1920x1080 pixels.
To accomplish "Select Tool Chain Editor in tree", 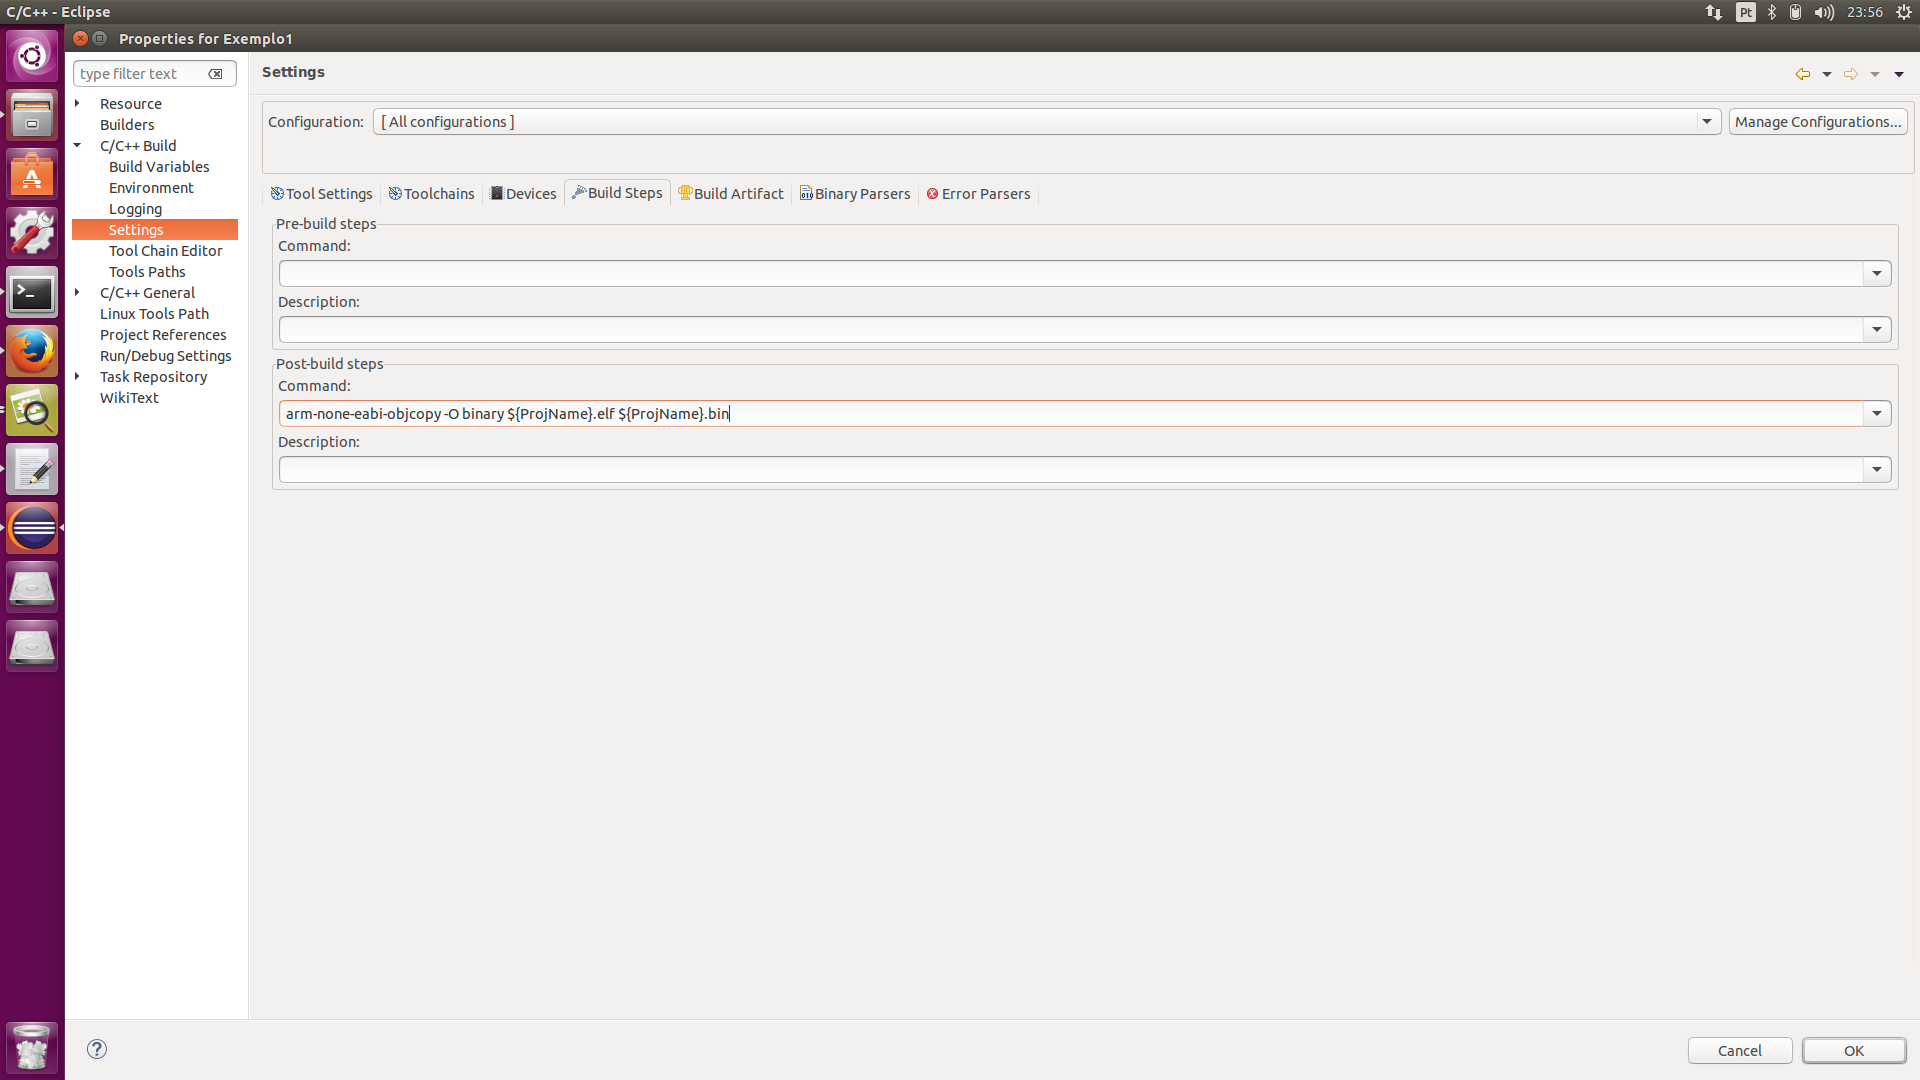I will coord(165,251).
